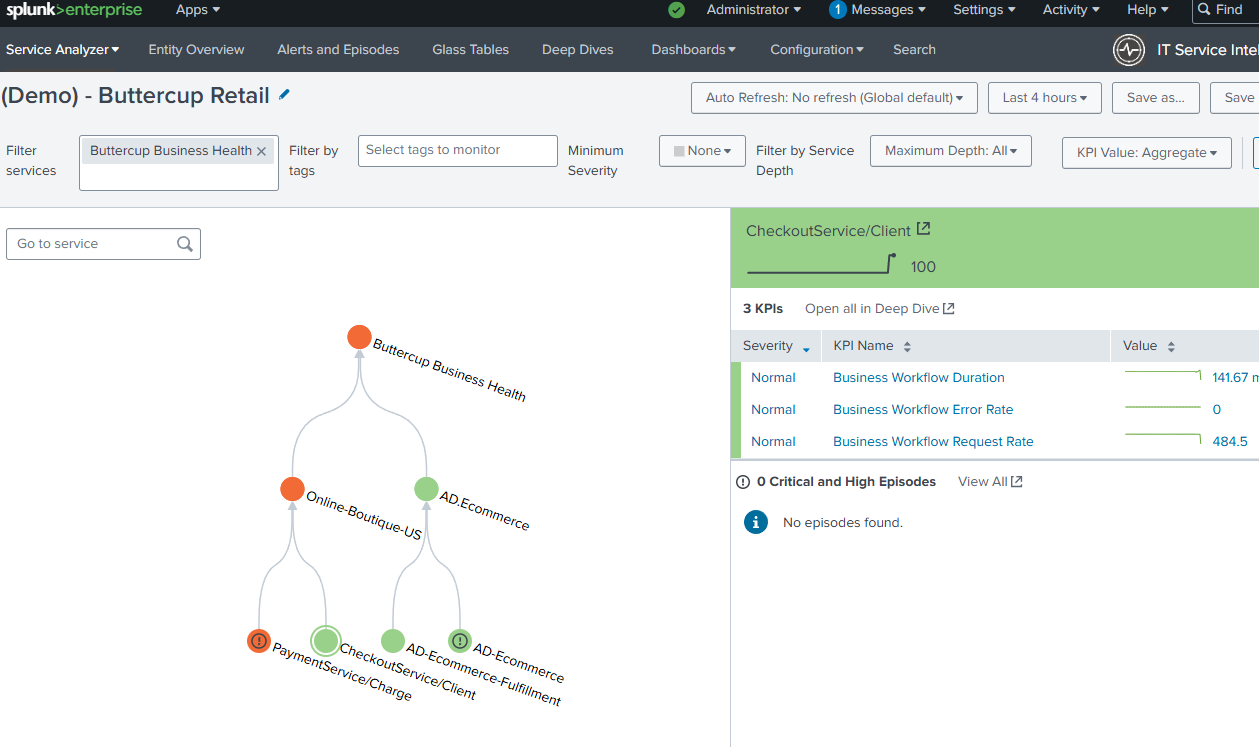
Task: Sort the table by Severity column
Action: (775, 346)
